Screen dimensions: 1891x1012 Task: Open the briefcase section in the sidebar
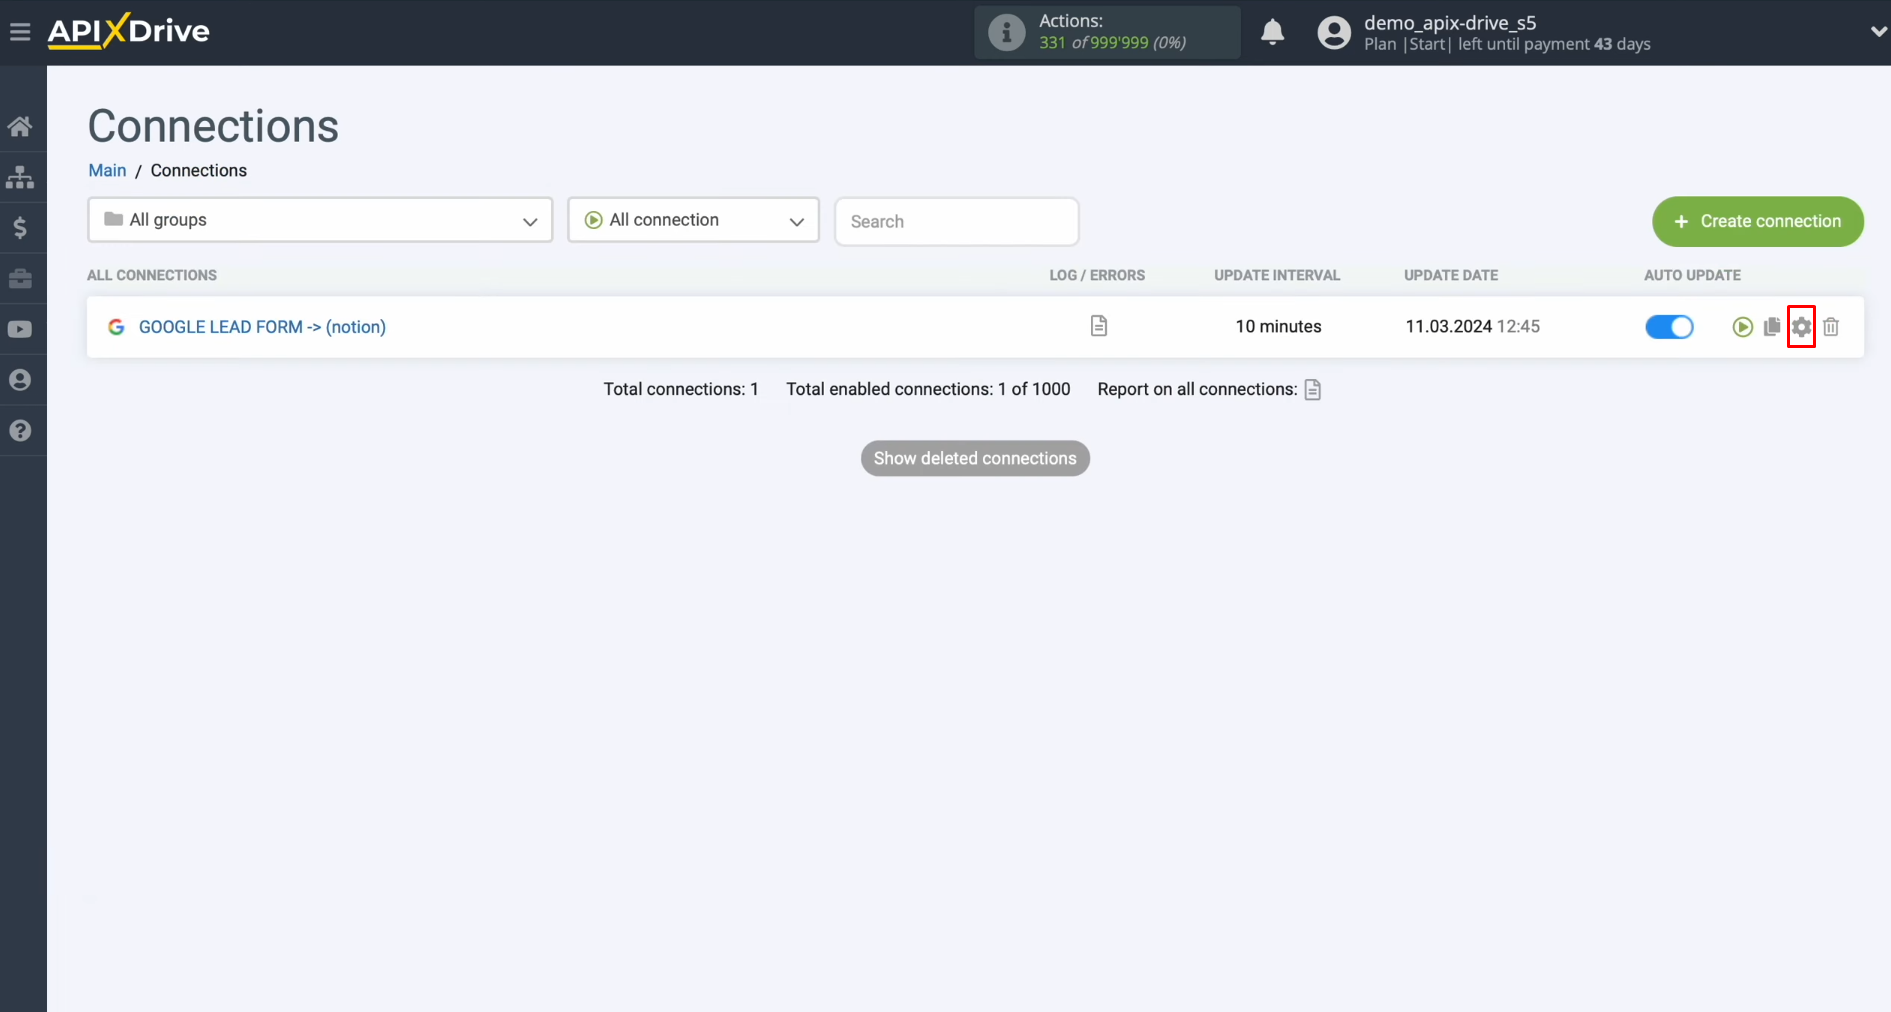[x=21, y=279]
